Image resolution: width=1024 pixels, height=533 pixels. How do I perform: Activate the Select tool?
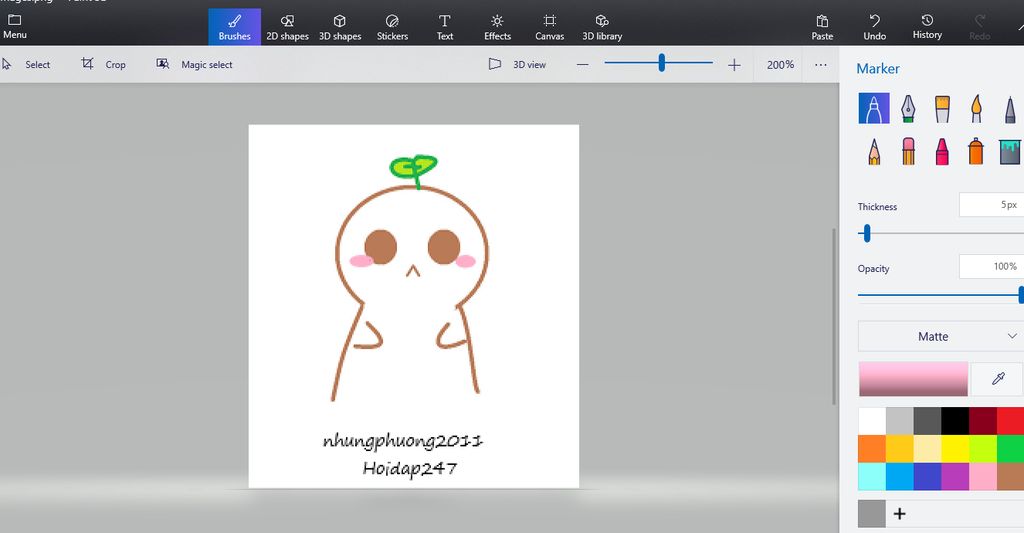26,64
